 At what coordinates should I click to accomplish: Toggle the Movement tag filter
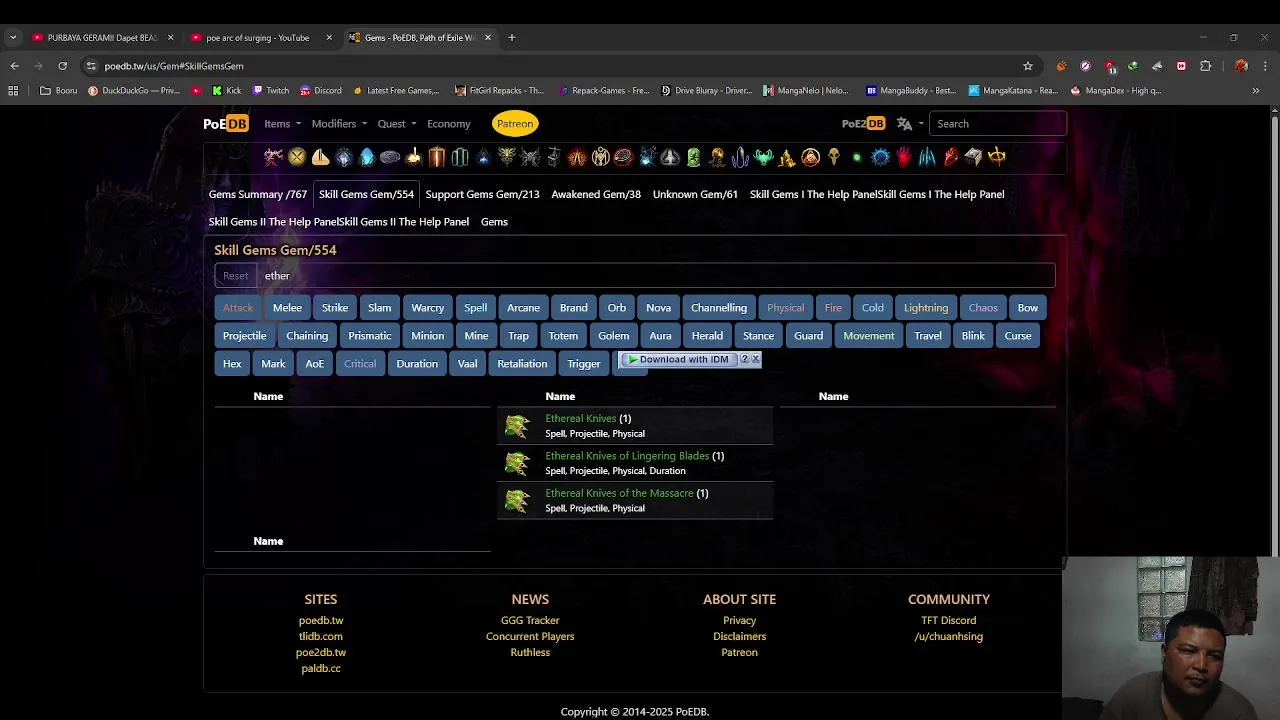click(x=869, y=336)
